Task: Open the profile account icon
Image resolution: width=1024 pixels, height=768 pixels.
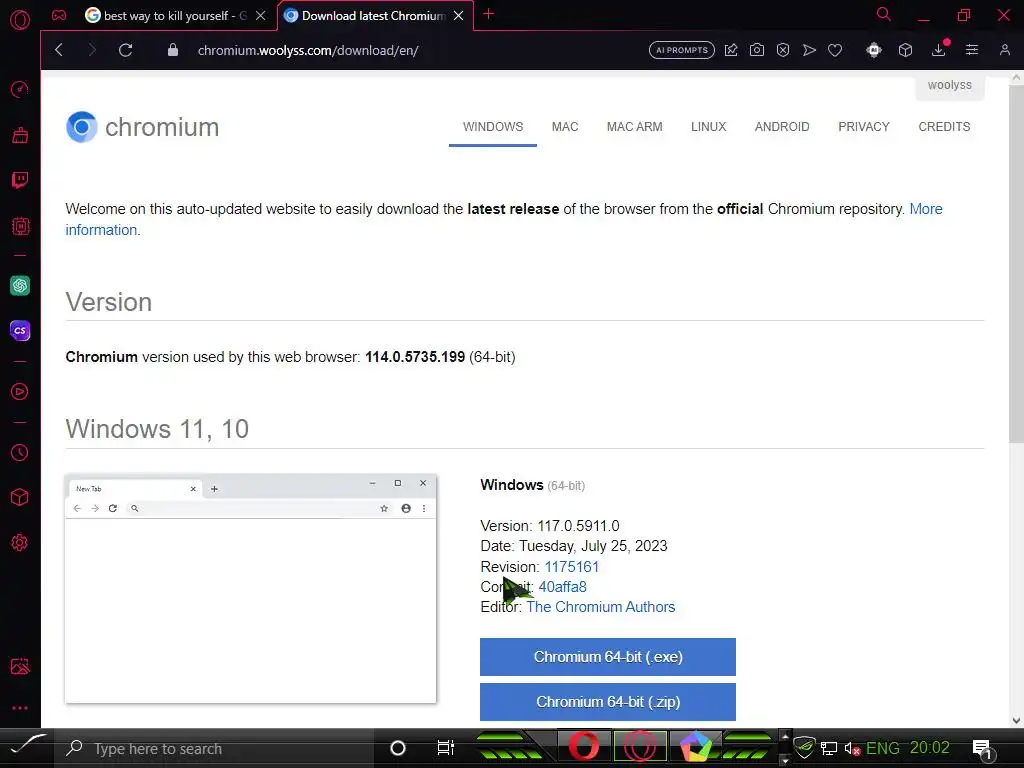Action: [1005, 50]
